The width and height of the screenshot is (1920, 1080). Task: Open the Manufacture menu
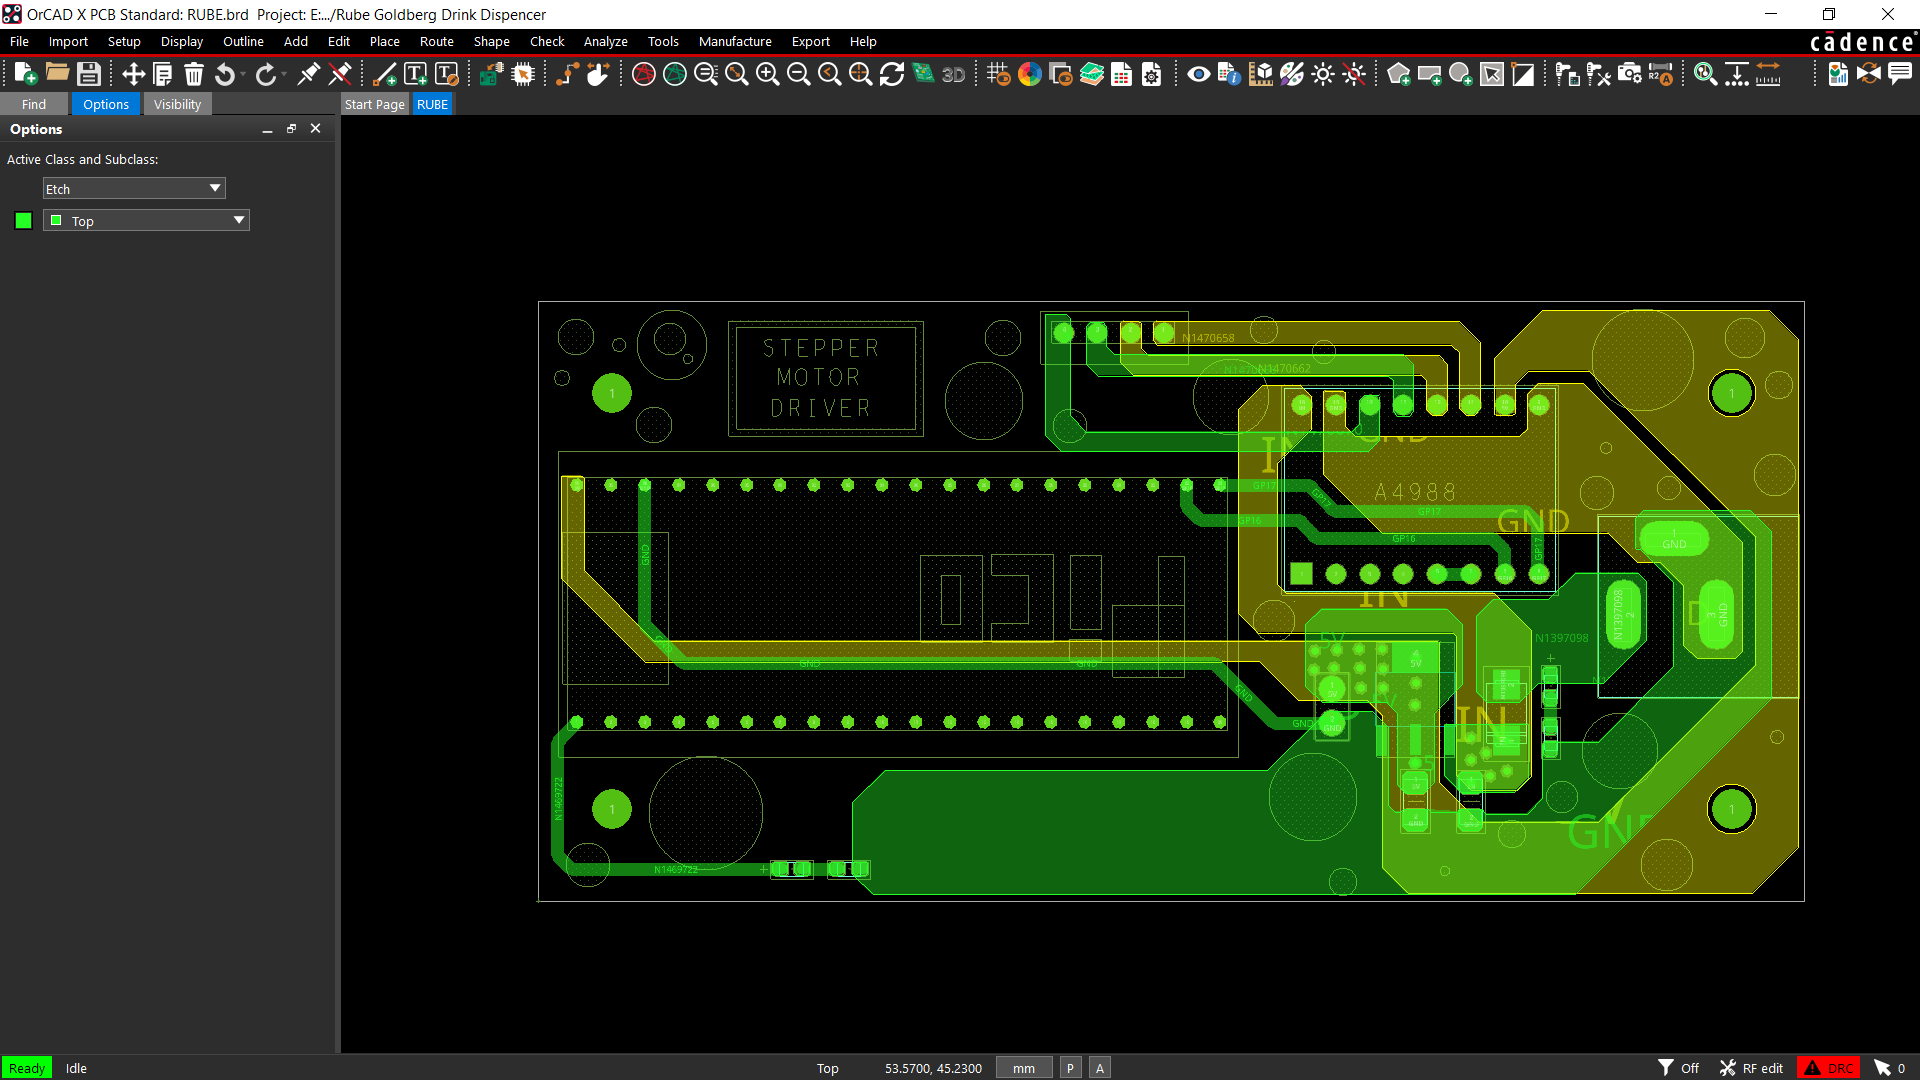(x=735, y=41)
